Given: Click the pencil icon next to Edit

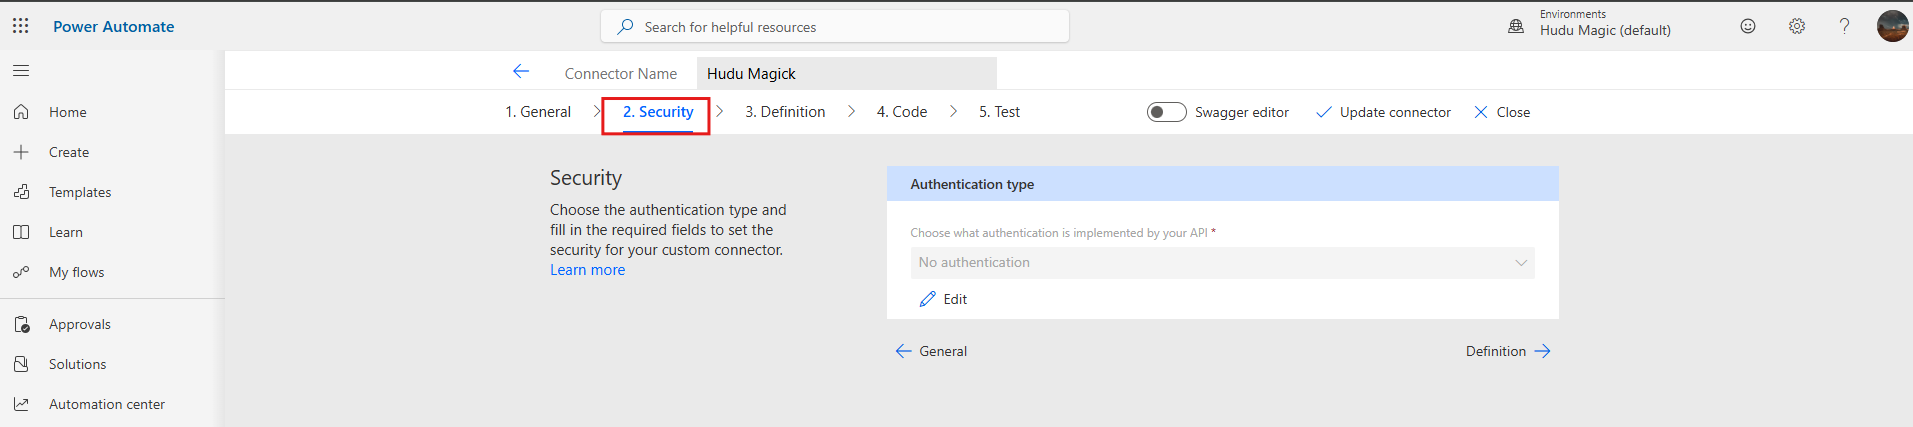Looking at the screenshot, I should [928, 299].
